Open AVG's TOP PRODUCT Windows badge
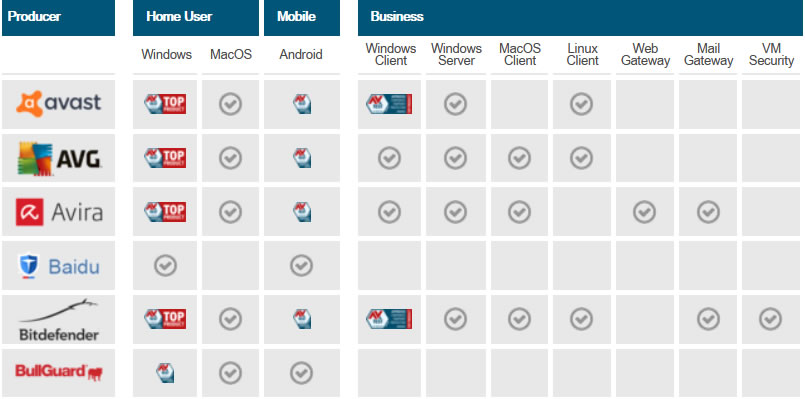 tap(165, 158)
